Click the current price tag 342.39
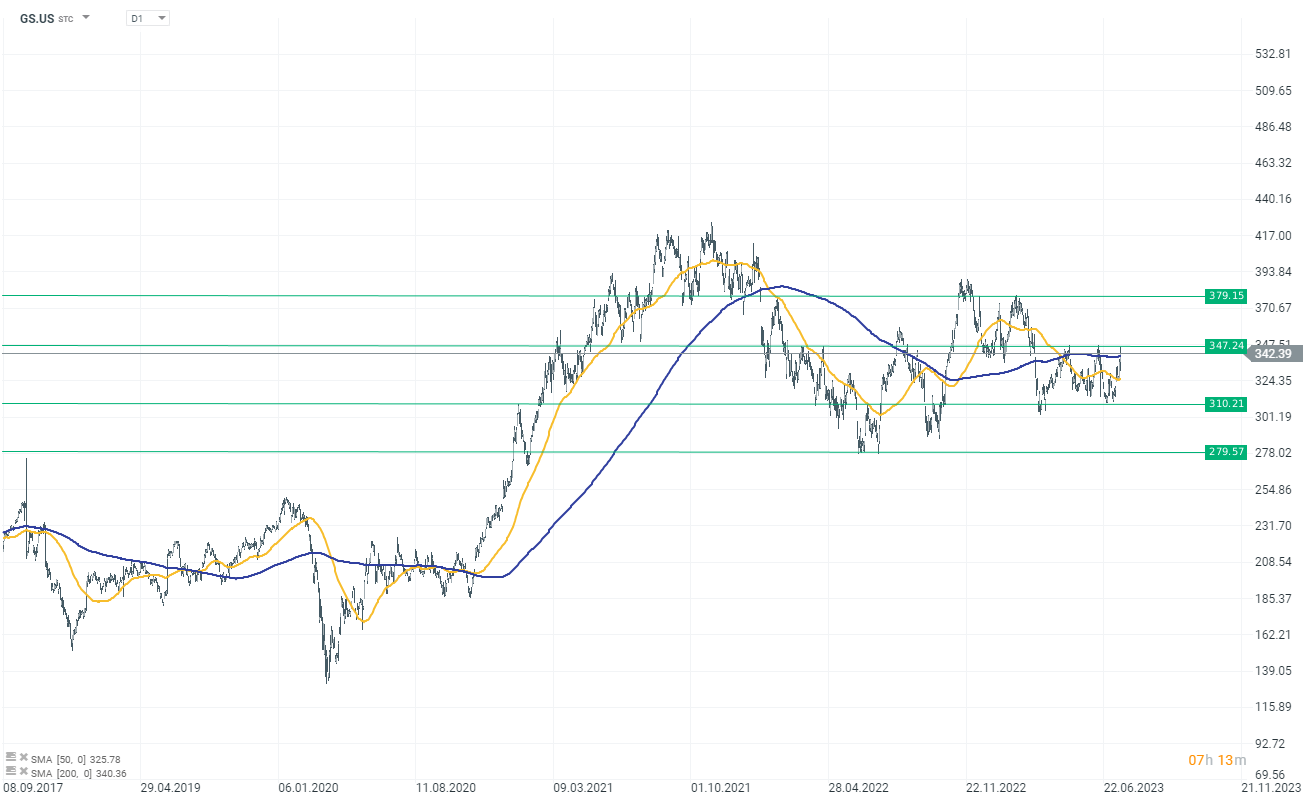The width and height of the screenshot is (1315, 805). pyautogui.click(x=1275, y=355)
